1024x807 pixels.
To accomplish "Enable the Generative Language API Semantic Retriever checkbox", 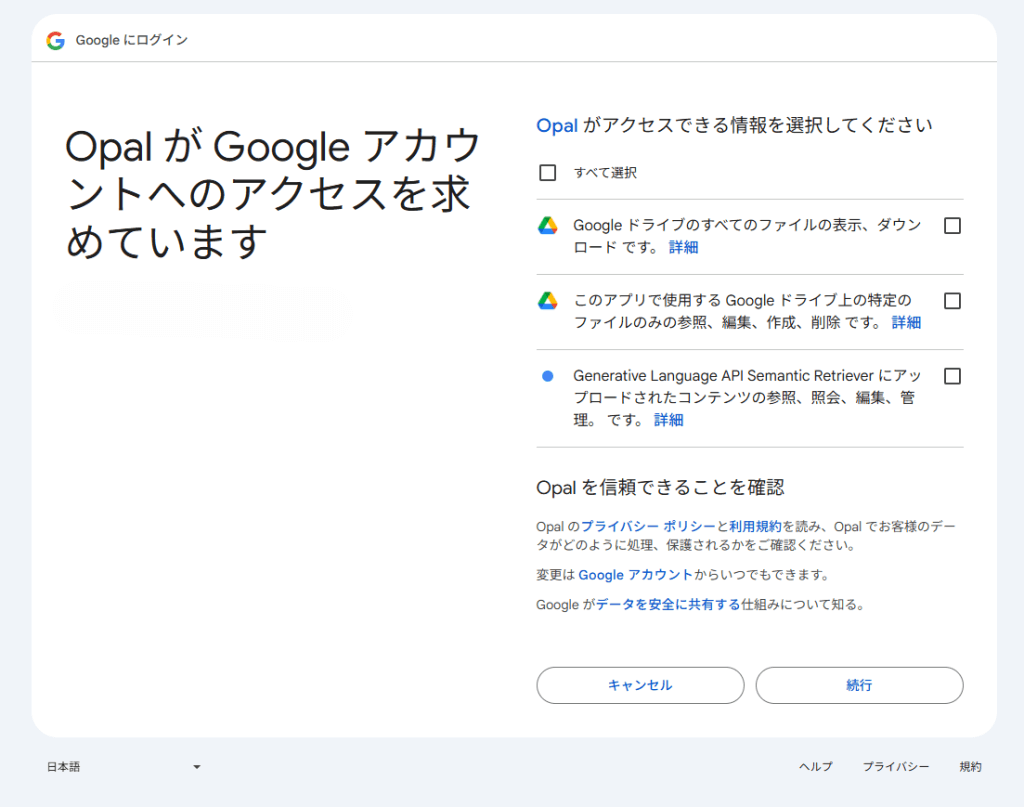I will (952, 375).
